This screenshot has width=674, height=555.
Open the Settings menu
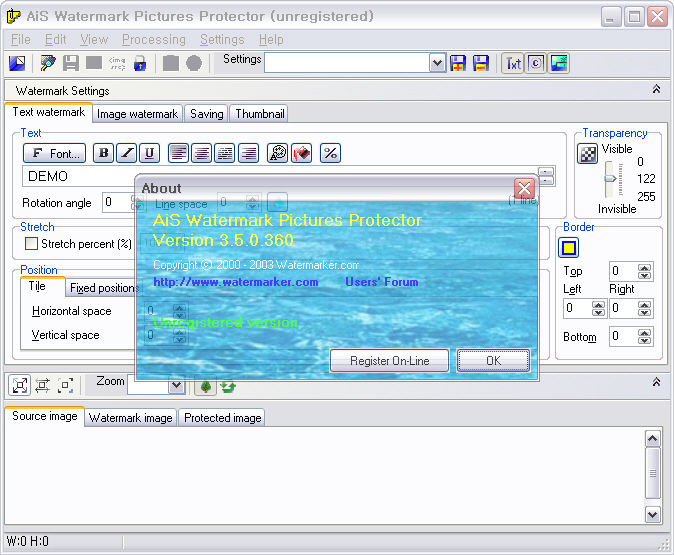pyautogui.click(x=222, y=40)
